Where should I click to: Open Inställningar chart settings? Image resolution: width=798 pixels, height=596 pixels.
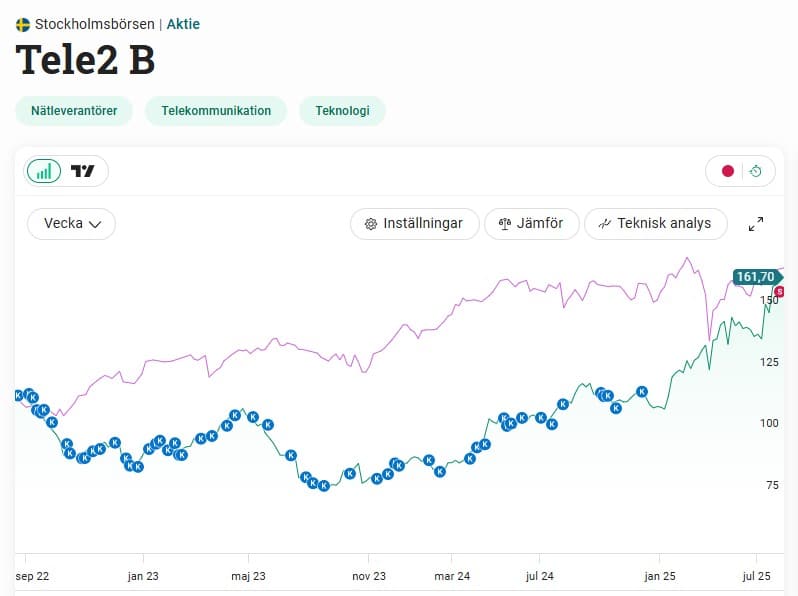click(414, 224)
